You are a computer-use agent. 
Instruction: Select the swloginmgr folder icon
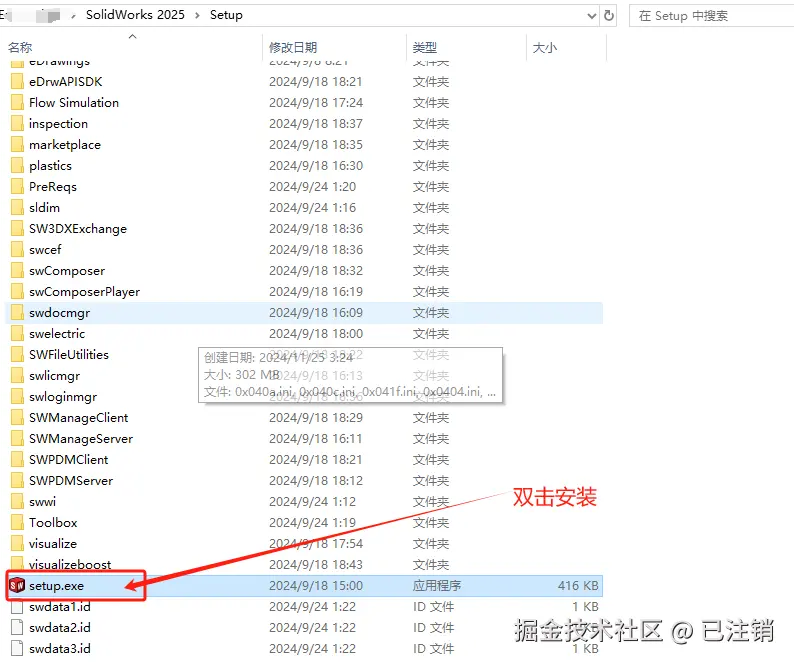(17, 397)
